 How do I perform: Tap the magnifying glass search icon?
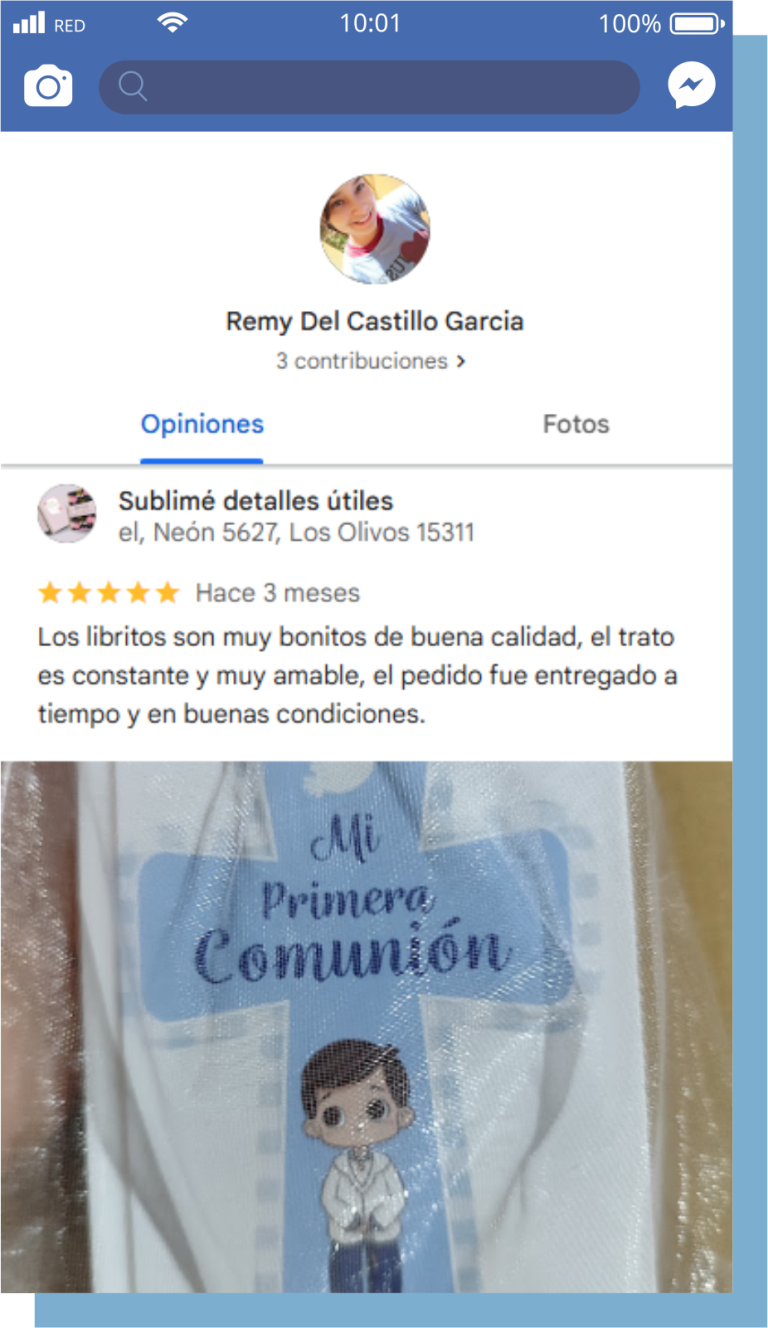(x=133, y=87)
